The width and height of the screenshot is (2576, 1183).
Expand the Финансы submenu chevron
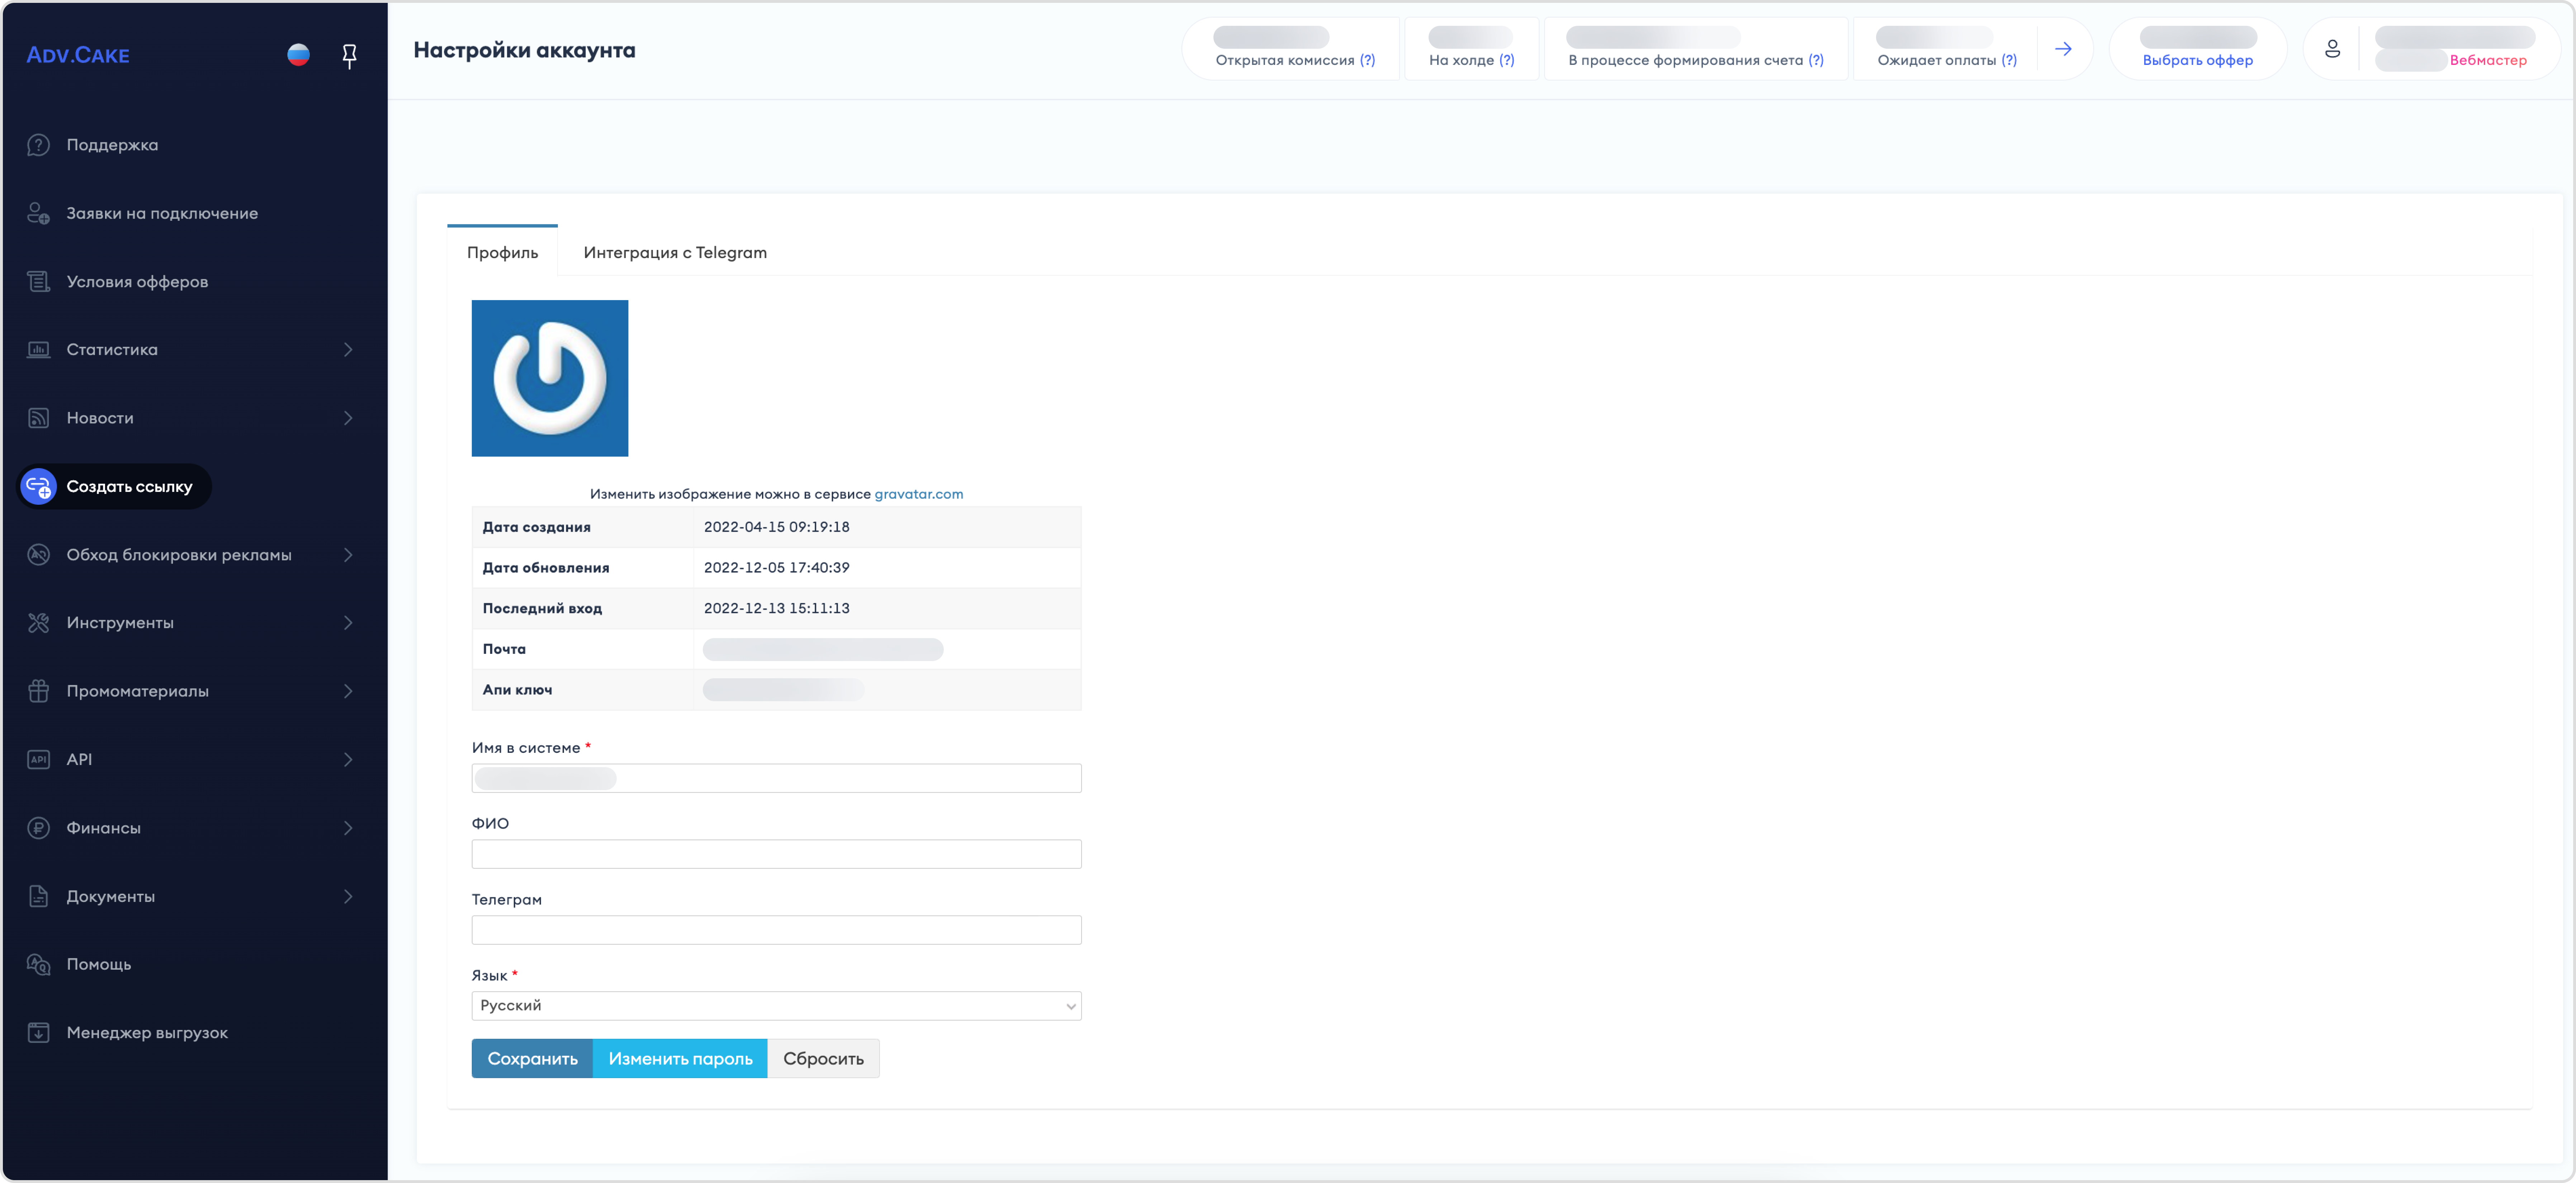pyautogui.click(x=348, y=828)
